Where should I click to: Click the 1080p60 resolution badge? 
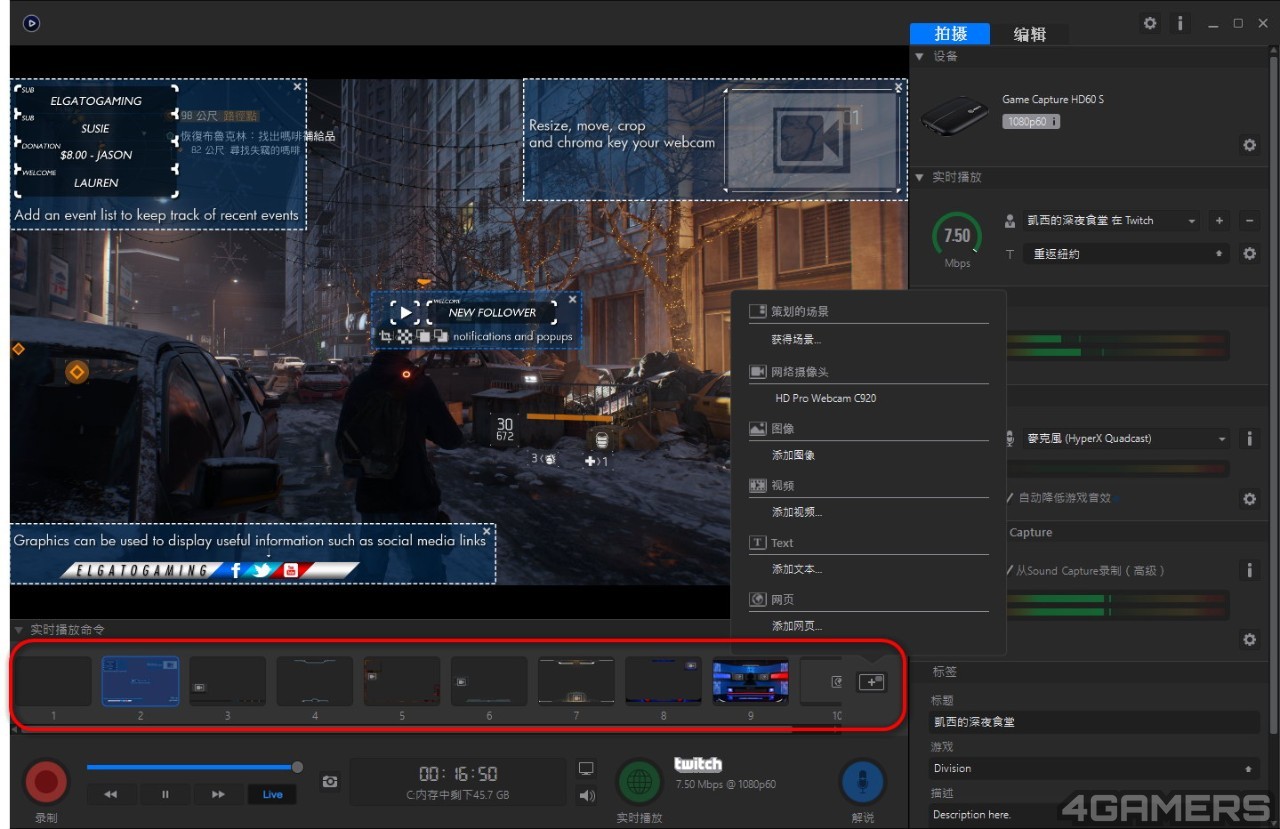(1031, 121)
